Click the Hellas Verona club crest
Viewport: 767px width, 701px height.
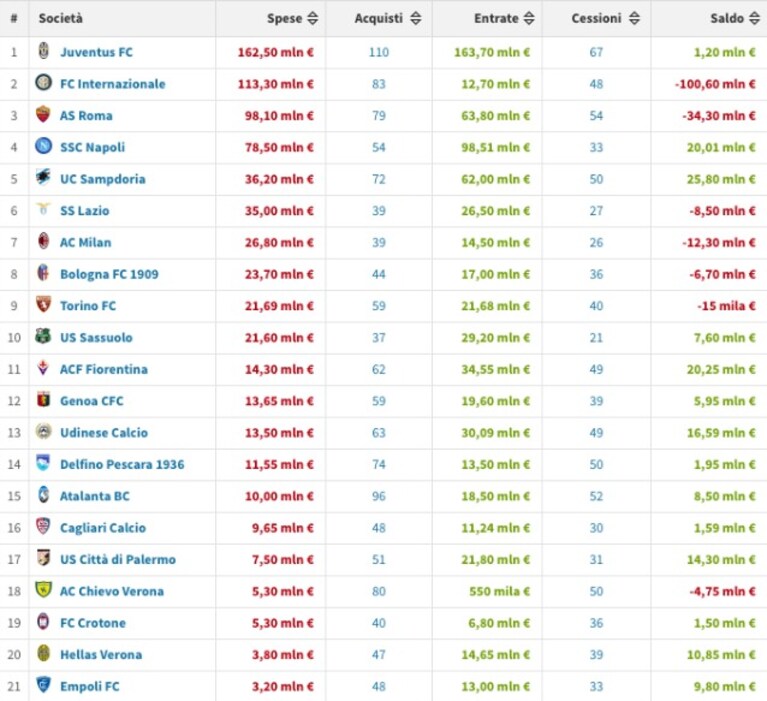[x=44, y=653]
